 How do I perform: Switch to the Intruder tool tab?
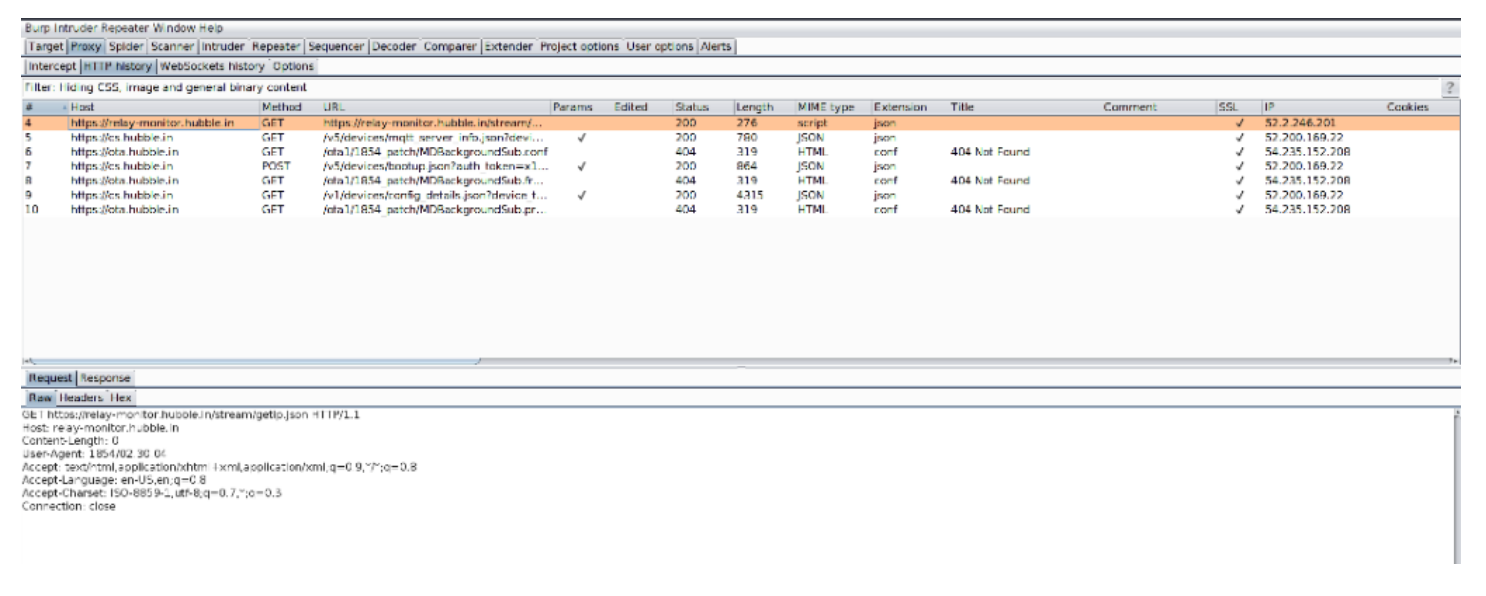[222, 47]
